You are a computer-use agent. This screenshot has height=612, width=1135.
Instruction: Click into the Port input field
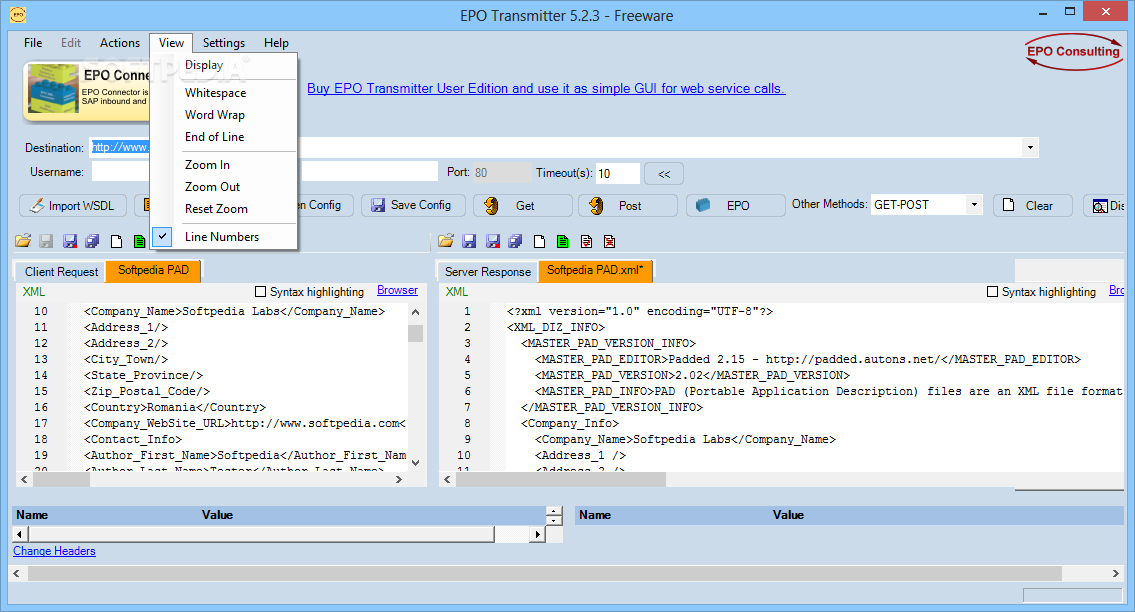tap(502, 172)
